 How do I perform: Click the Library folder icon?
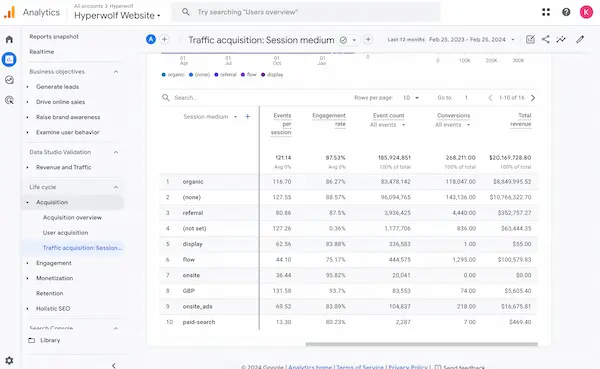32,340
